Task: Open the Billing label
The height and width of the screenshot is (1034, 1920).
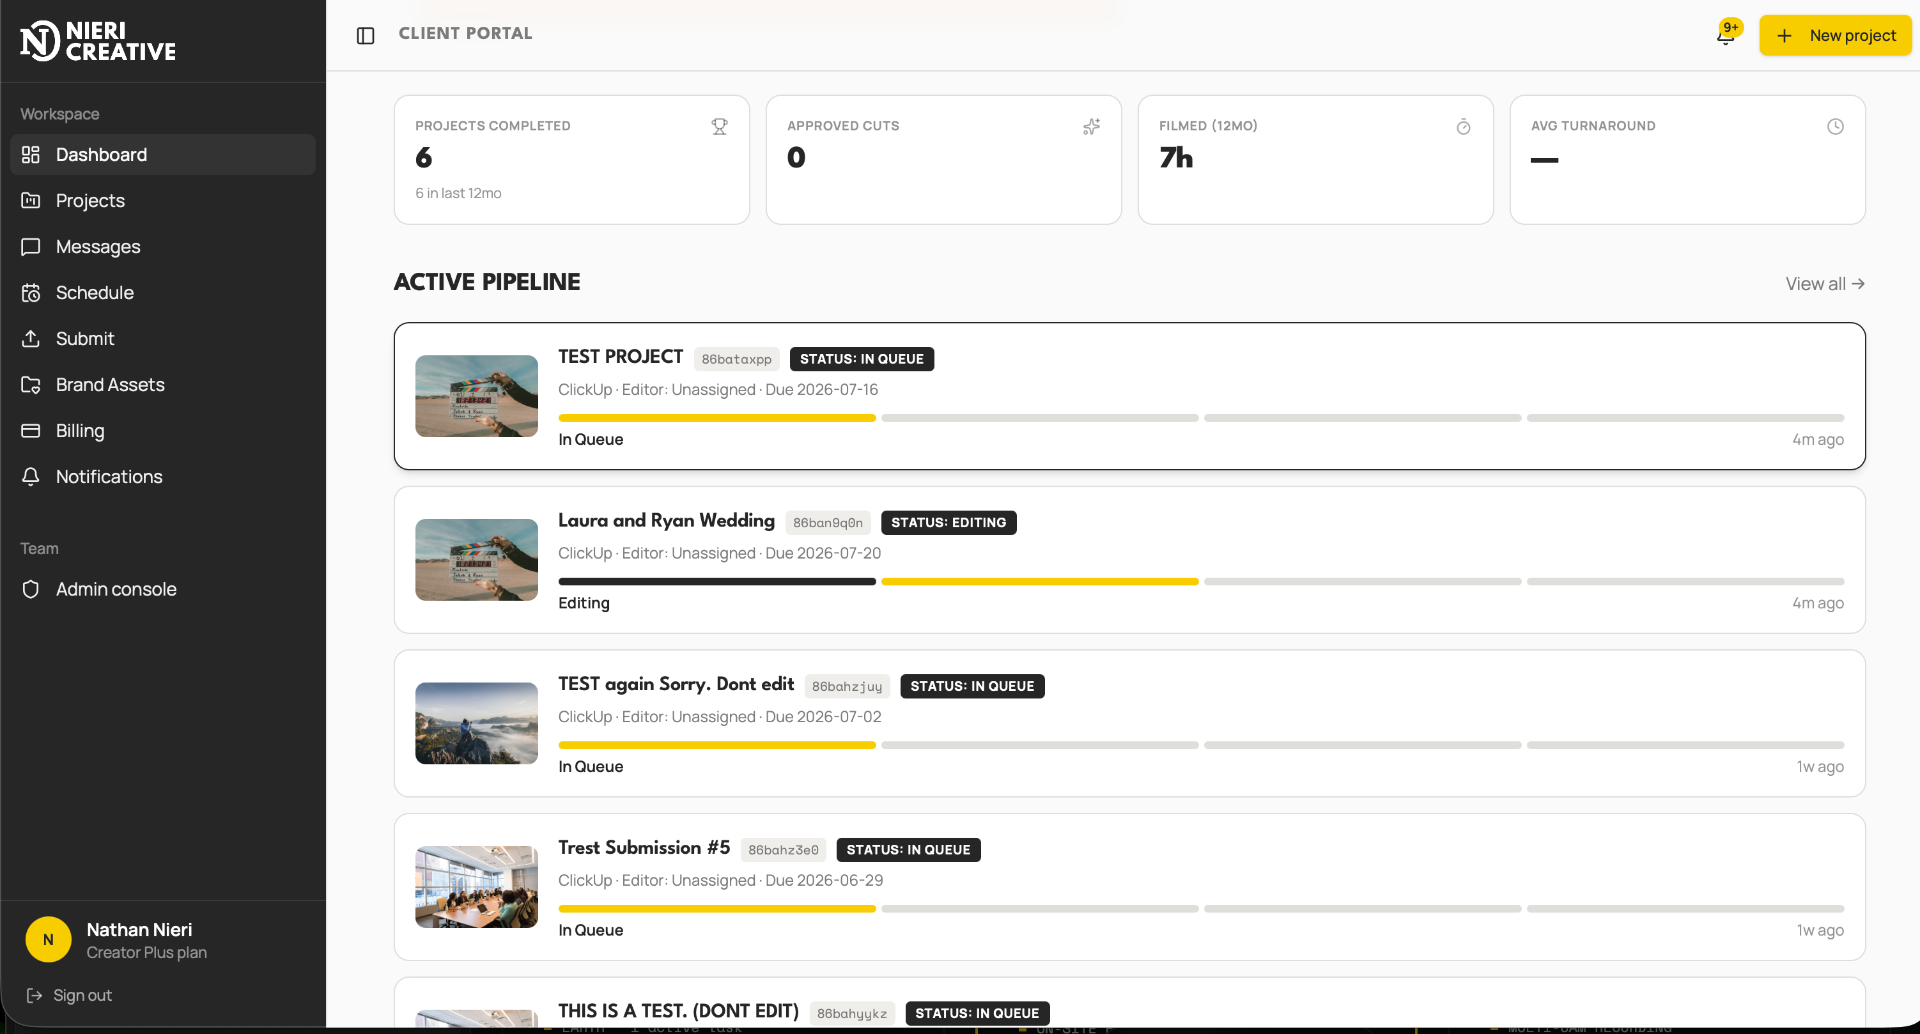Action: tap(80, 431)
